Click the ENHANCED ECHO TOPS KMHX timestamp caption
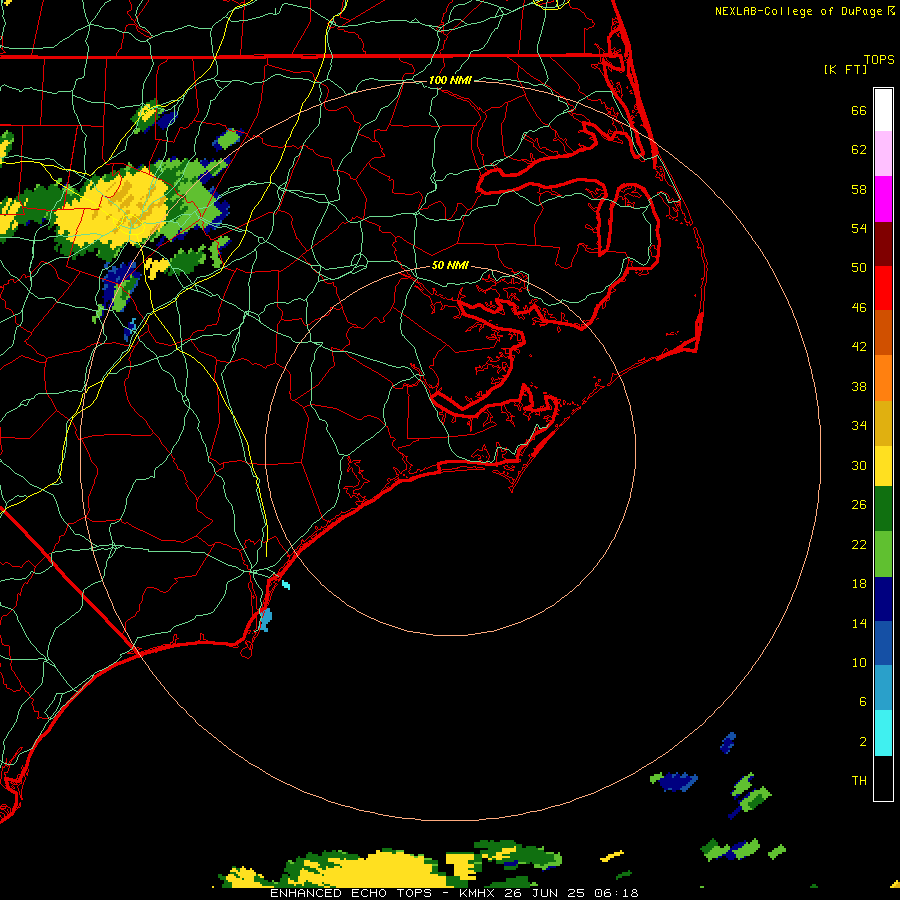Viewport: 900px width, 900px height. 454,893
